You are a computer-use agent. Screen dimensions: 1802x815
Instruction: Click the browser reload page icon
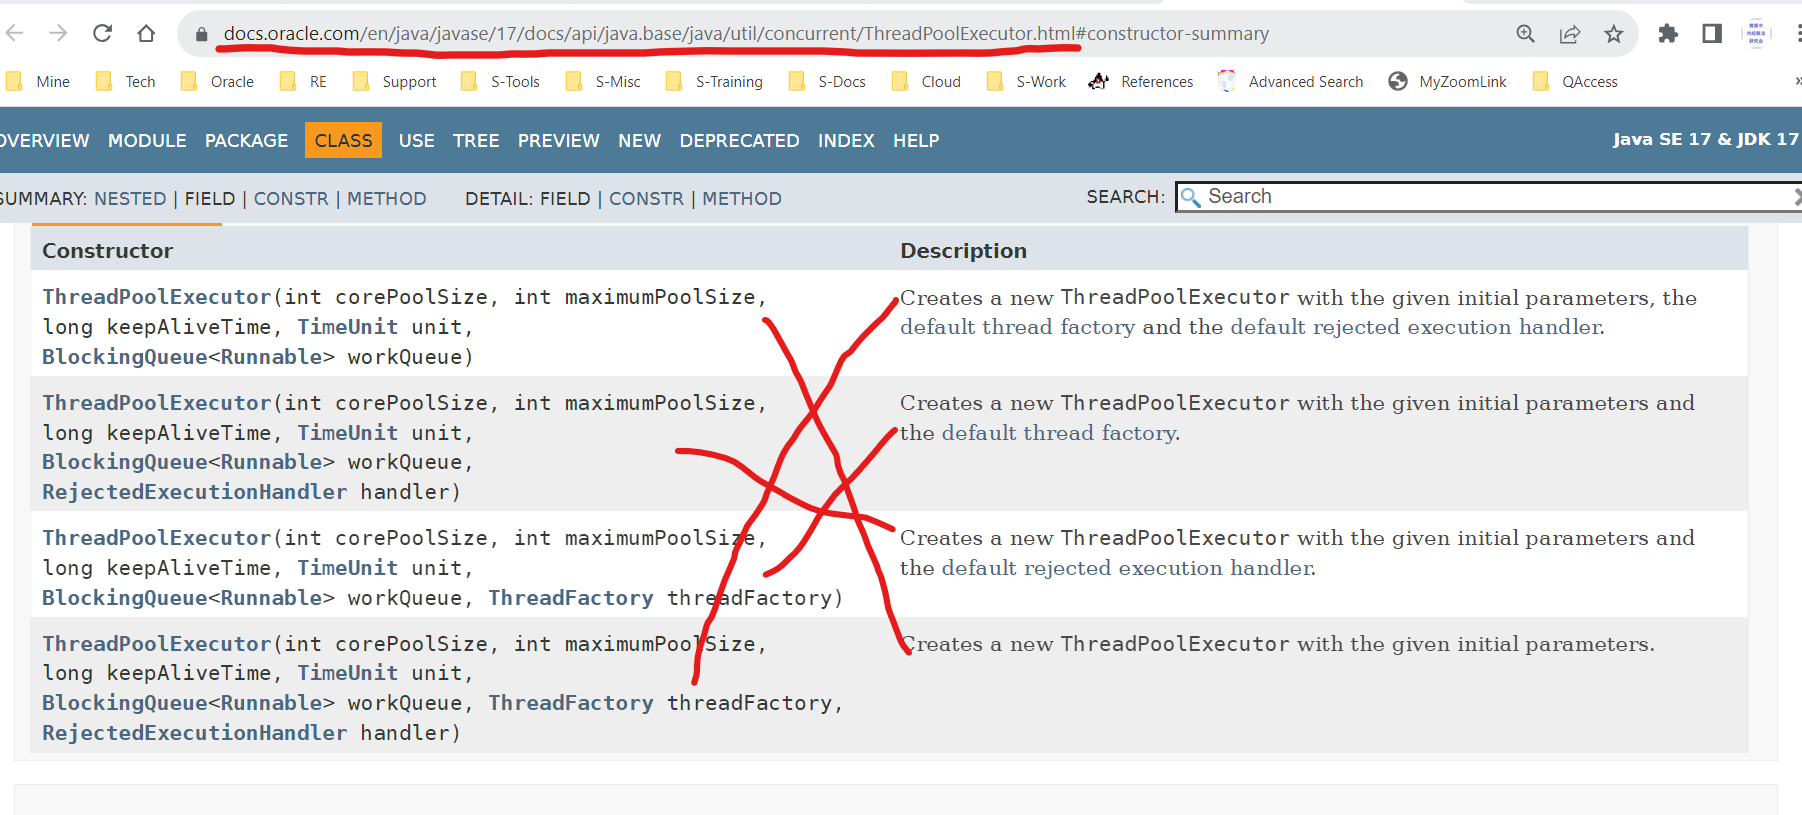click(x=102, y=34)
